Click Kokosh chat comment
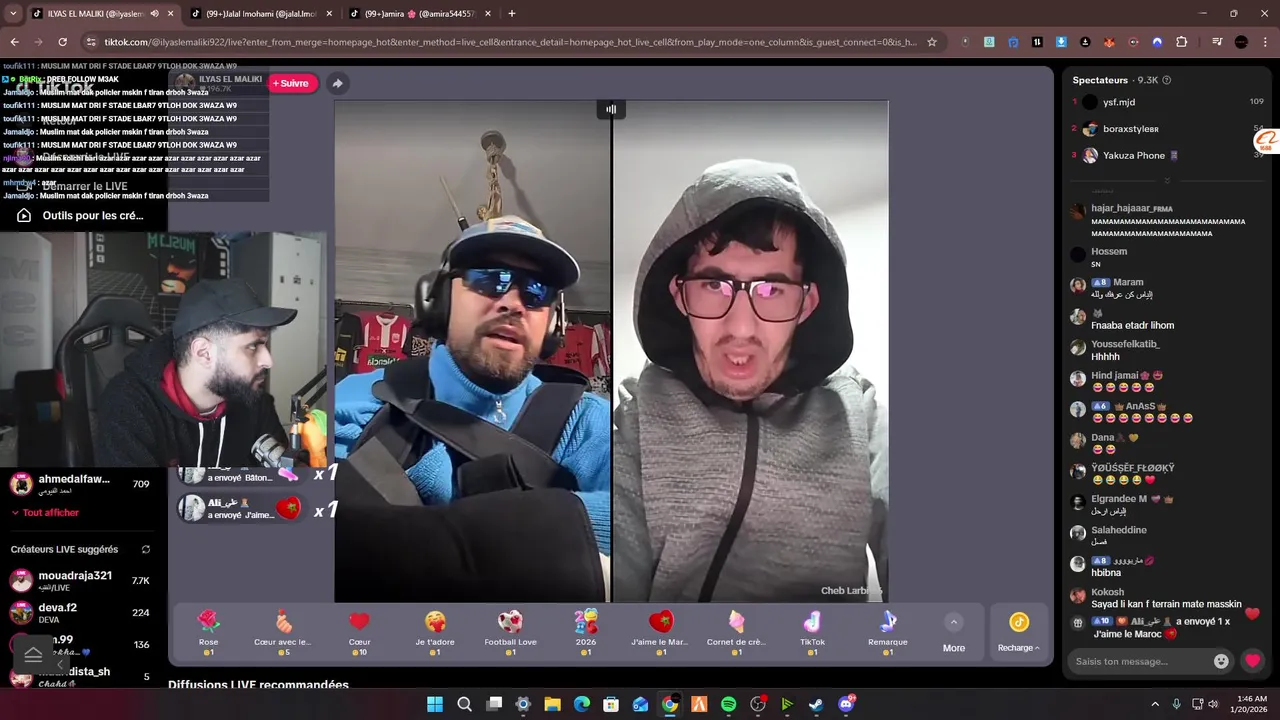1280x720 pixels. point(1166,604)
